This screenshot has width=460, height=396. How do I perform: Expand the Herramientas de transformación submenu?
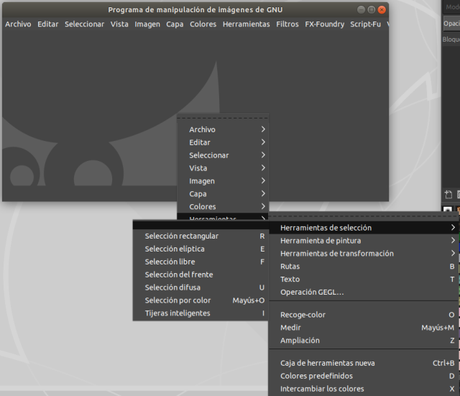364,253
